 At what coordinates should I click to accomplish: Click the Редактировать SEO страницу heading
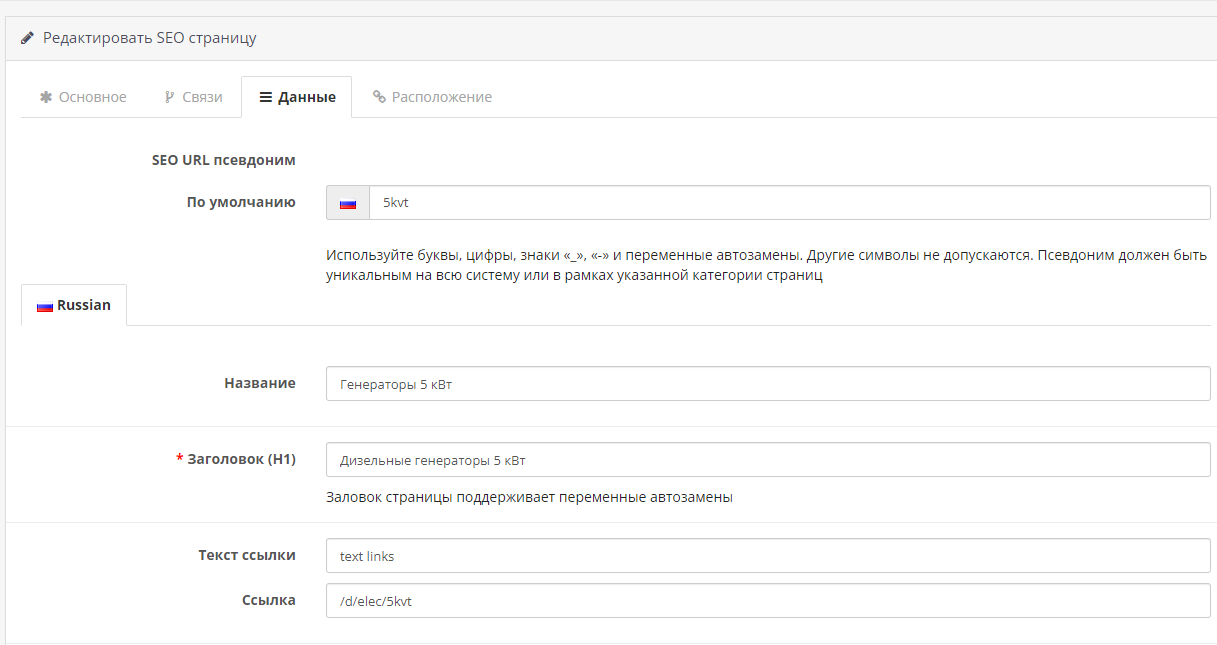[x=149, y=38]
